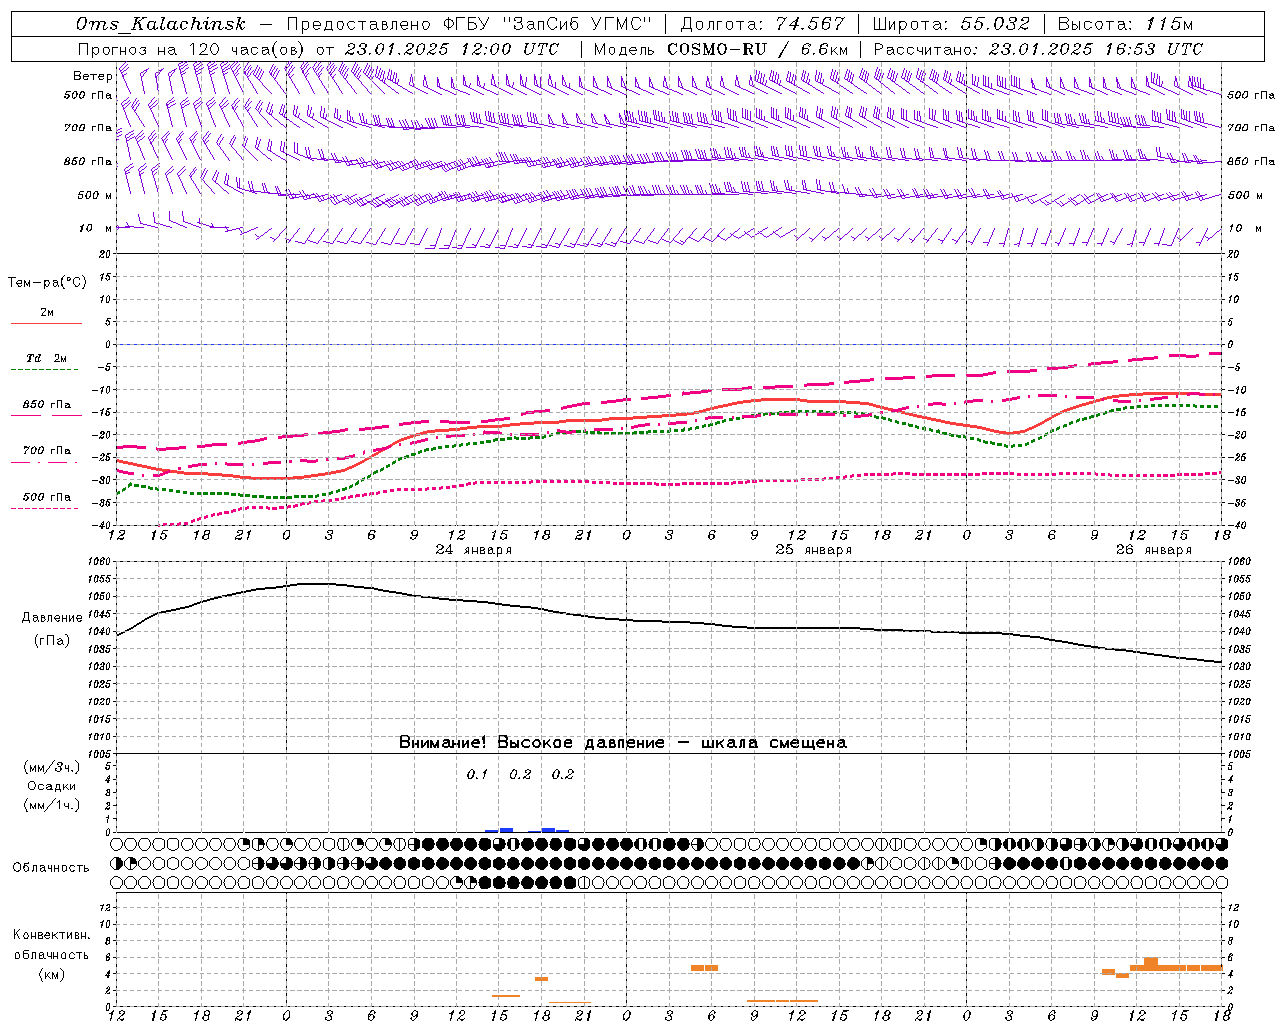Select the Долгота: 74.567 header field
Screen dimensions: 1280x1024
coord(763,24)
